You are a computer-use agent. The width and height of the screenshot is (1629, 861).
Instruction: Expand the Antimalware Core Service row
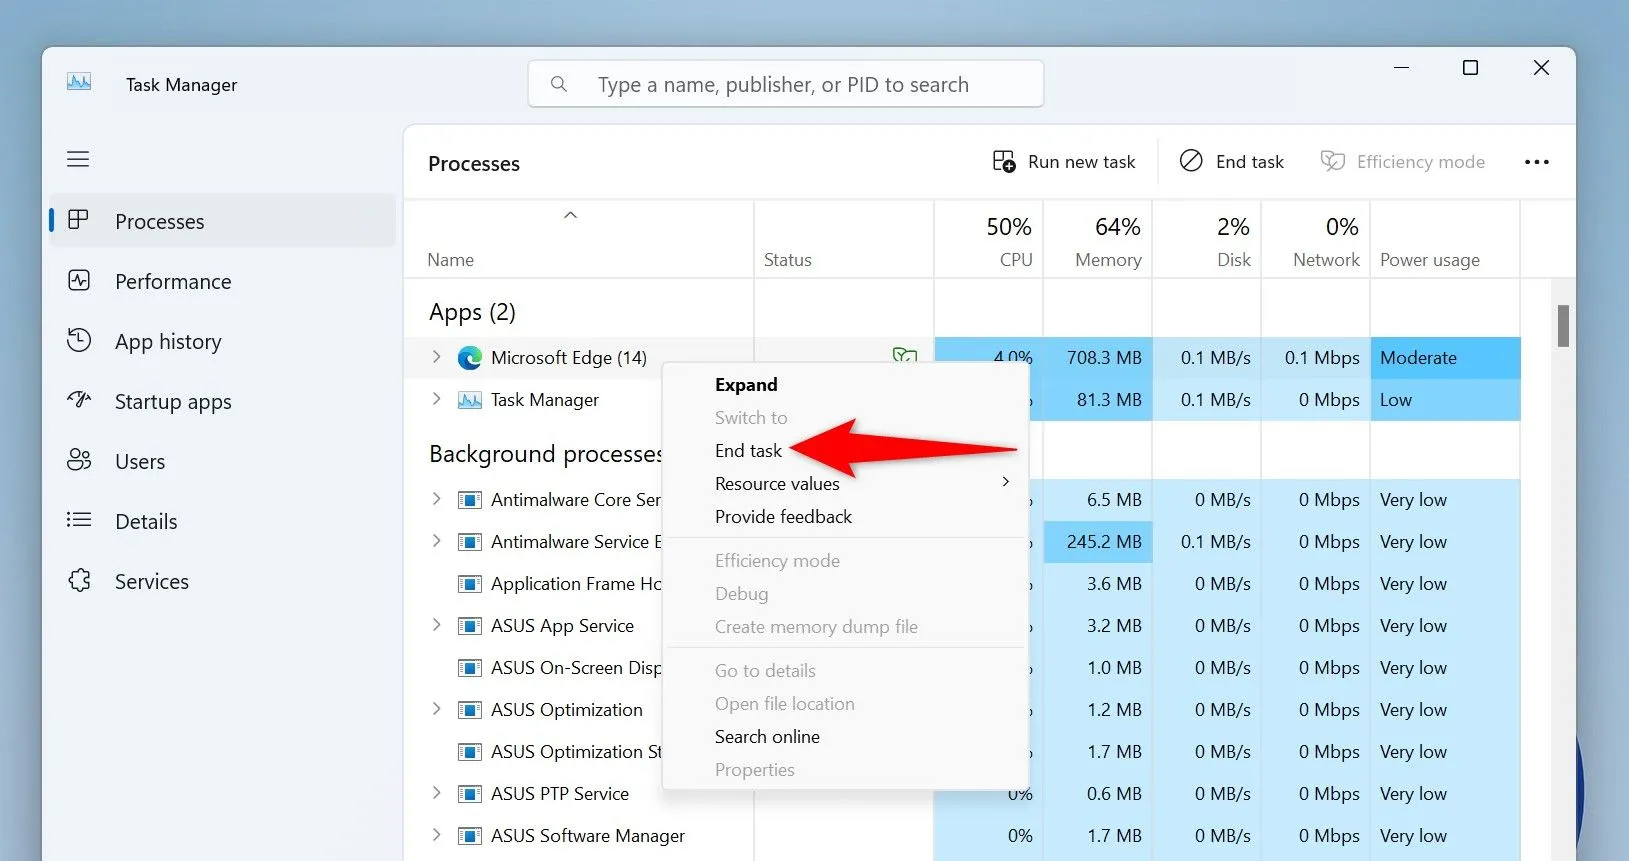click(x=436, y=499)
